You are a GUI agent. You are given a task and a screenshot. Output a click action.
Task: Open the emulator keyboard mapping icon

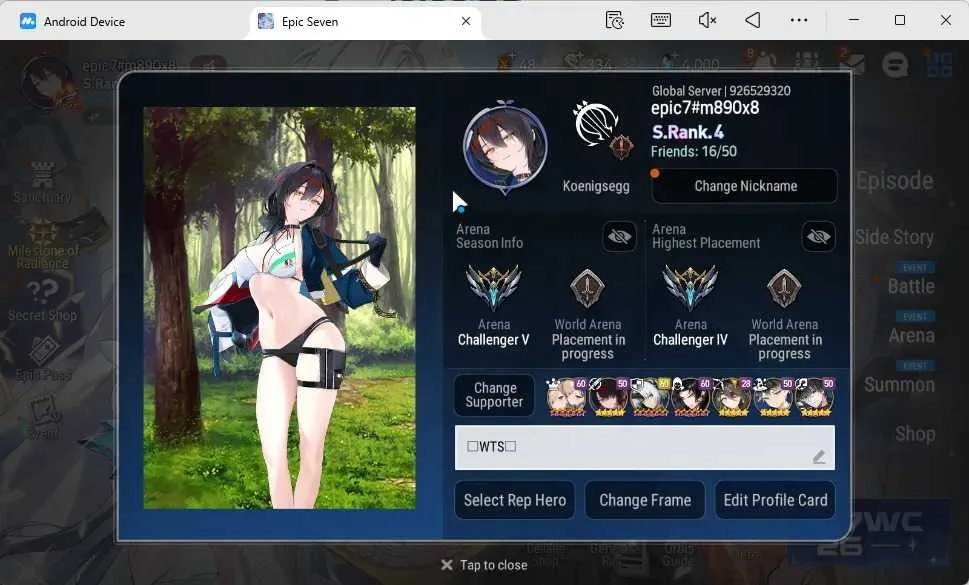coord(661,20)
